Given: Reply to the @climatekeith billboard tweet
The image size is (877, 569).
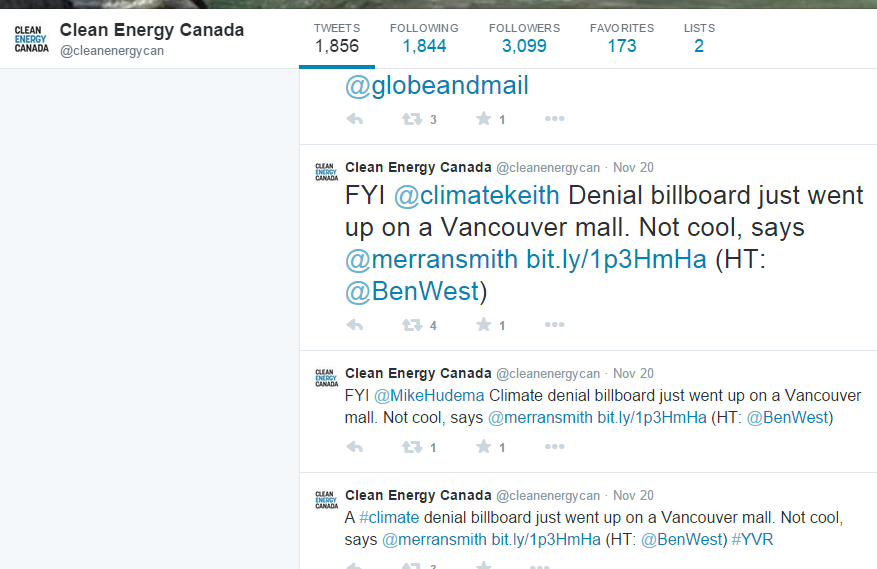Looking at the screenshot, I should pyautogui.click(x=354, y=325).
